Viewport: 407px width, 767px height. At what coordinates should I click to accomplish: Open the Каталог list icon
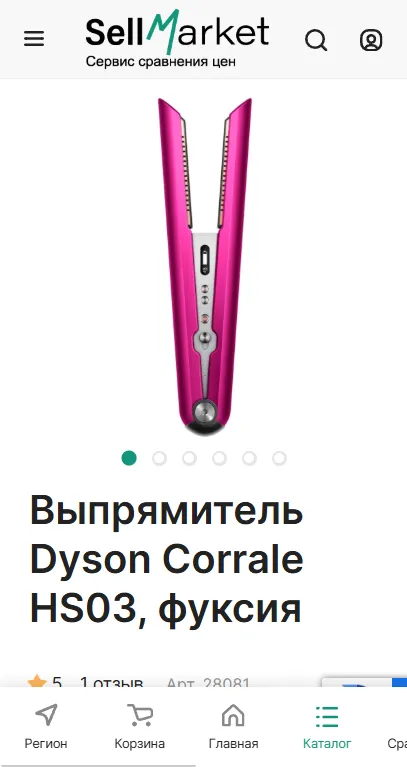[327, 716]
